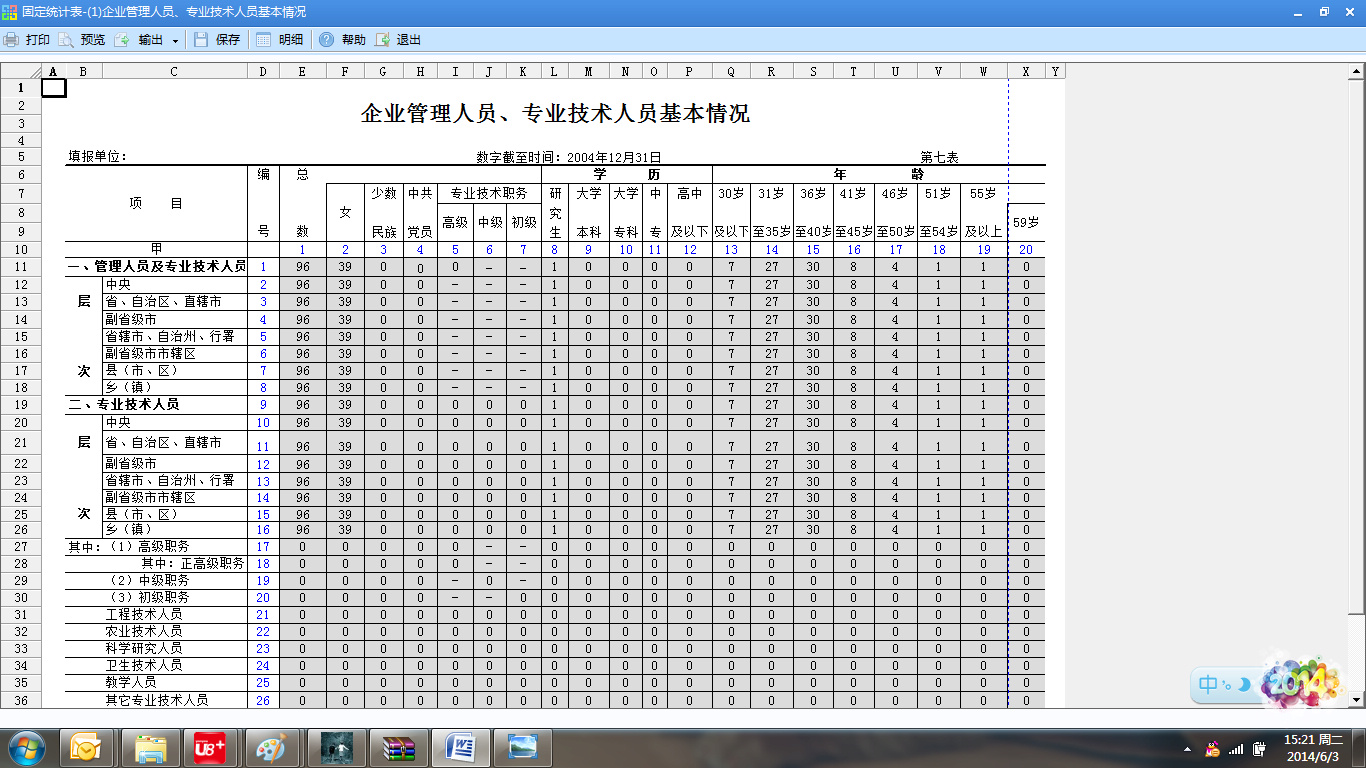Click the （3）初级职务 row label

tap(147, 597)
